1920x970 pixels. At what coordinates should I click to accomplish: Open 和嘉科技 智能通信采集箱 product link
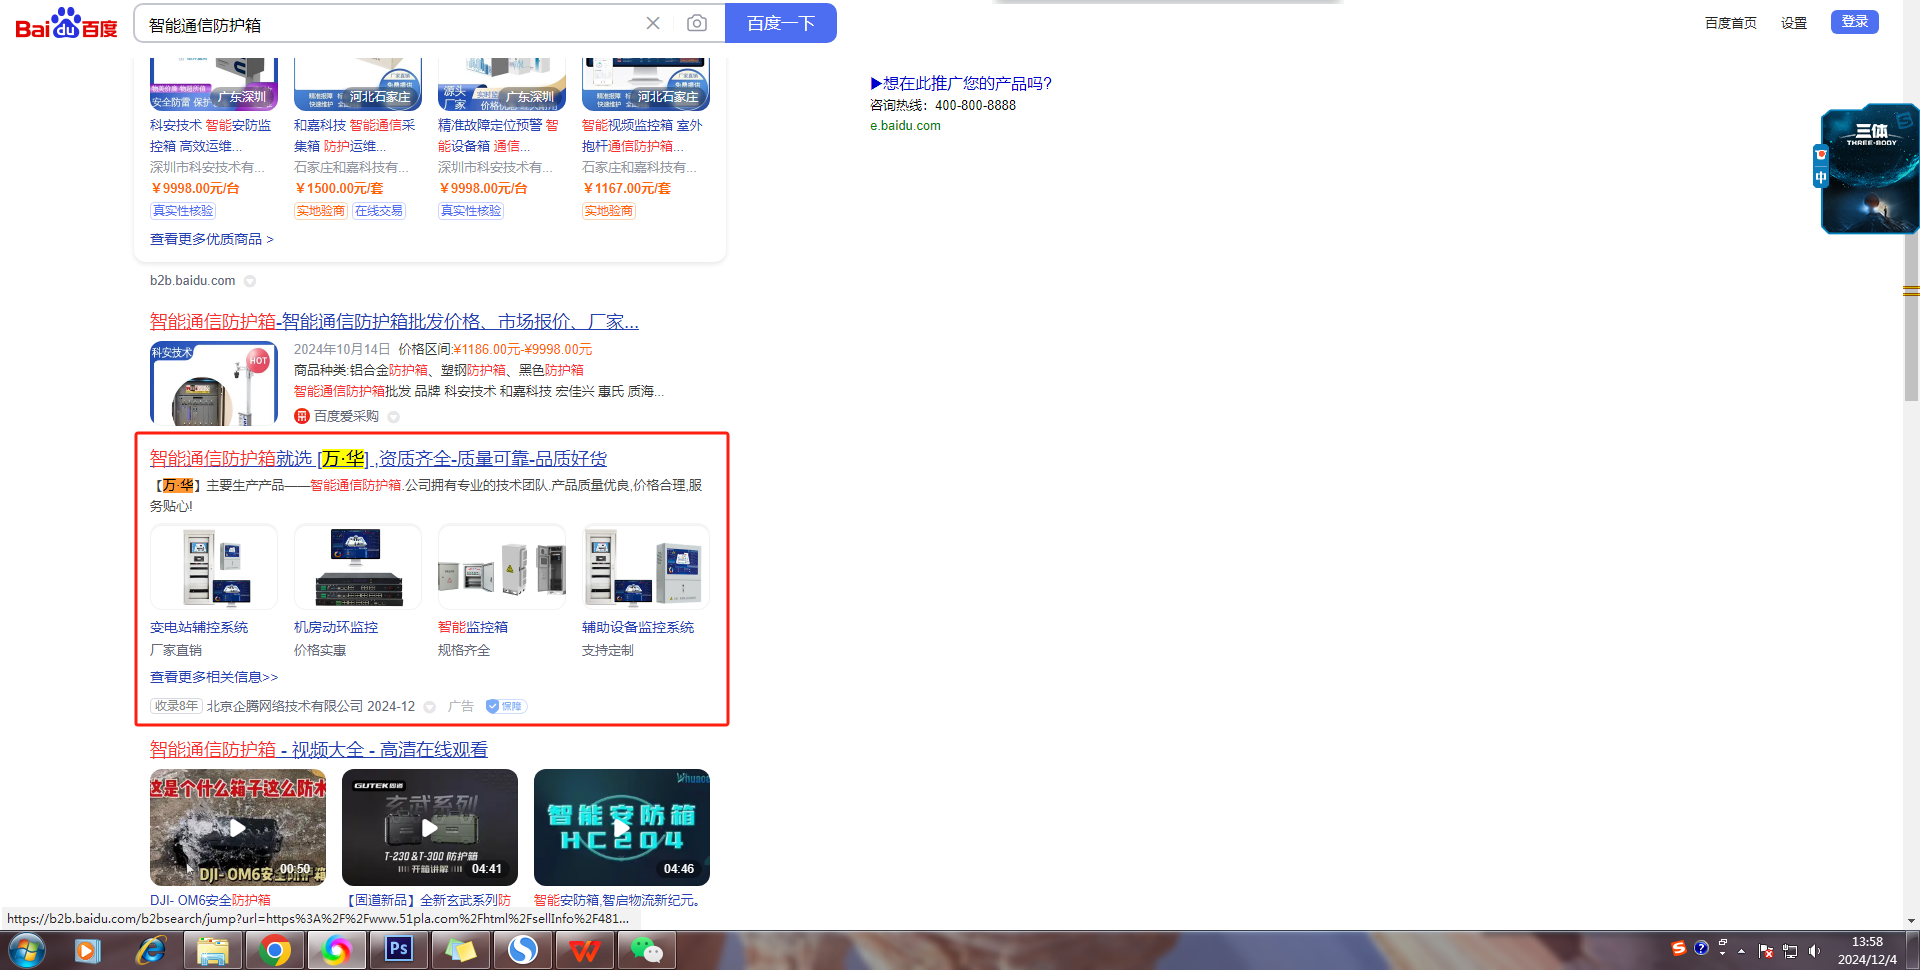tap(354, 135)
